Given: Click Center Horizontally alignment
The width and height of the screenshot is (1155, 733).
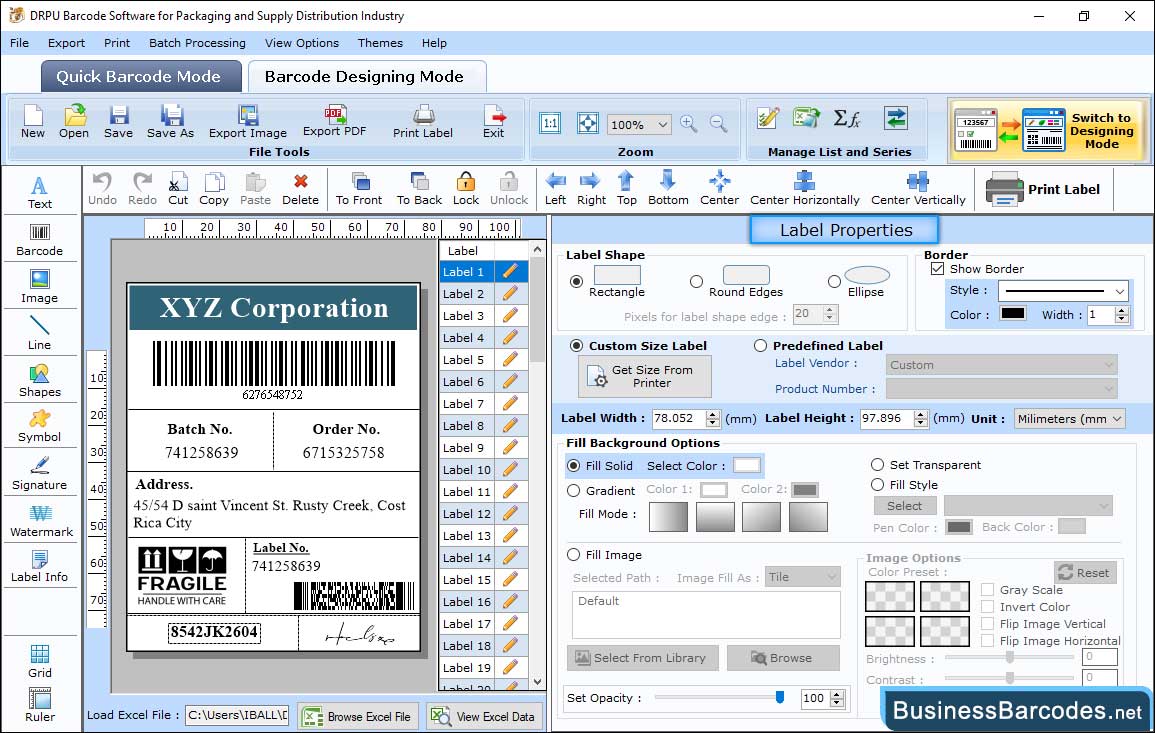Looking at the screenshot, I should 804,189.
